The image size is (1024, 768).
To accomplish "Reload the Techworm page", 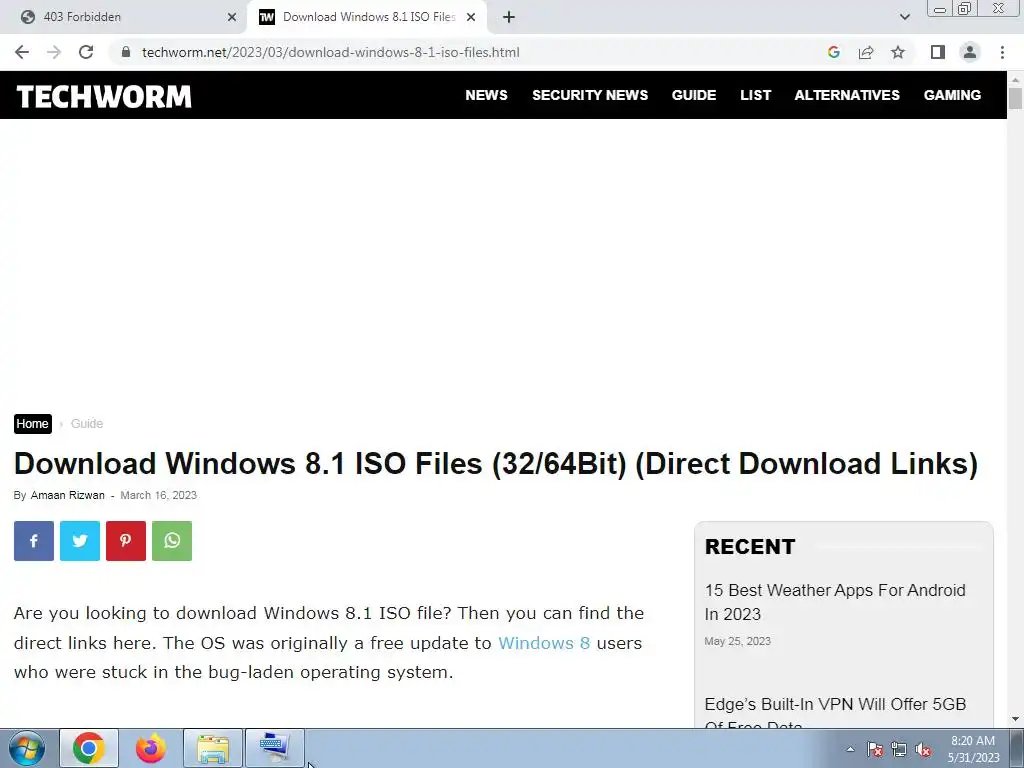I will click(86, 52).
